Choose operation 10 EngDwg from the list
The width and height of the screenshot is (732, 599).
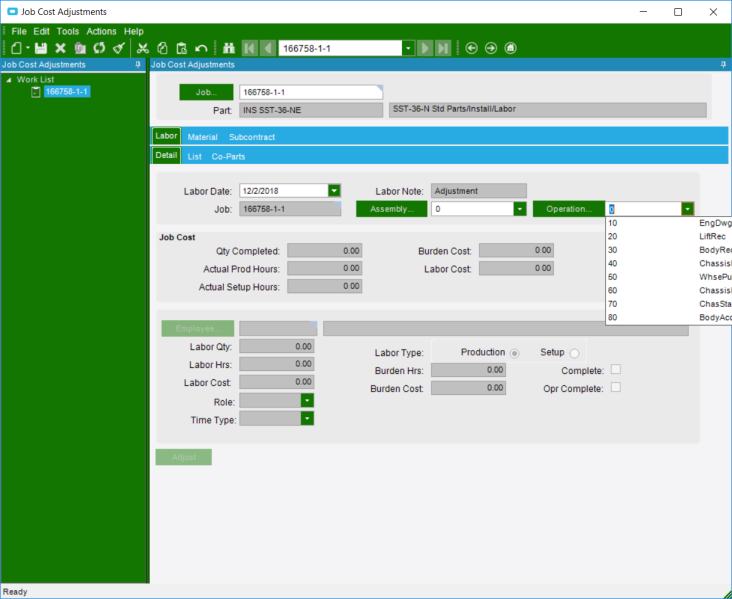669,223
